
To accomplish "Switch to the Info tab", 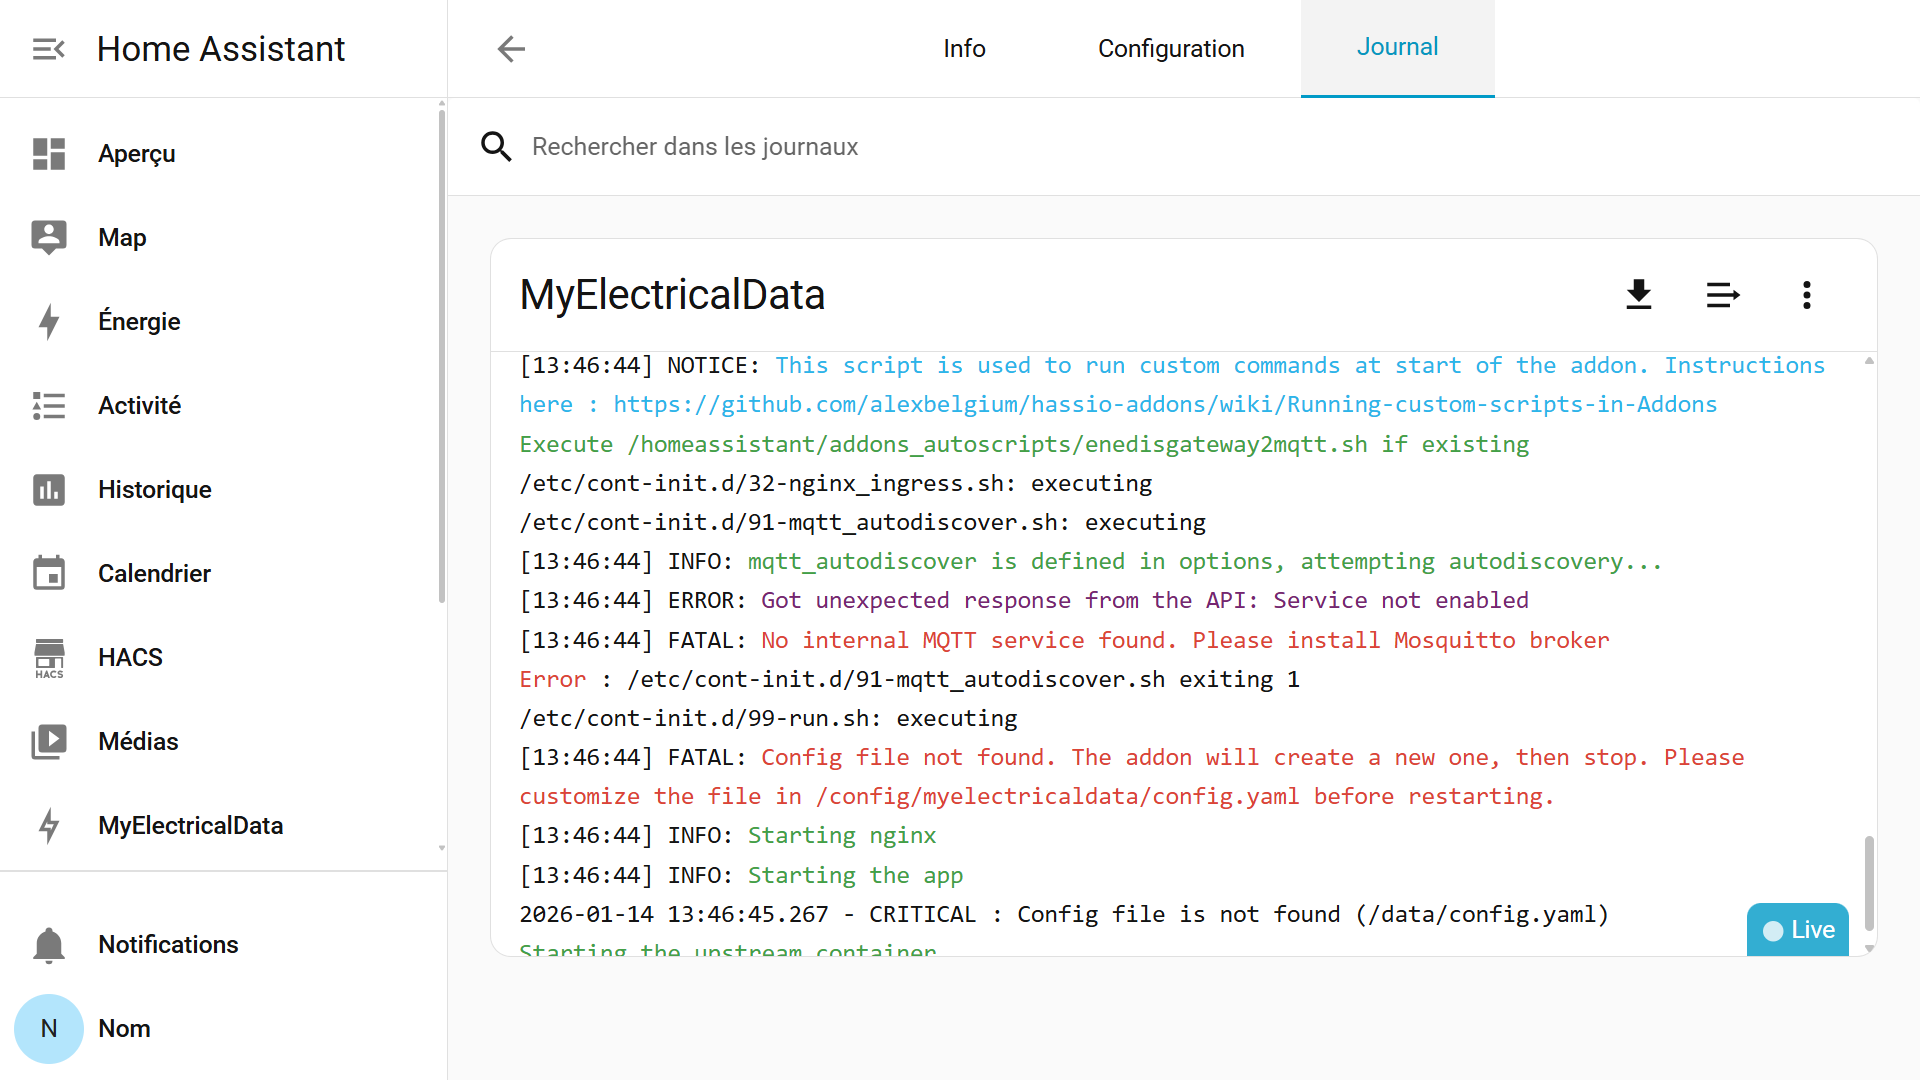I will point(964,49).
